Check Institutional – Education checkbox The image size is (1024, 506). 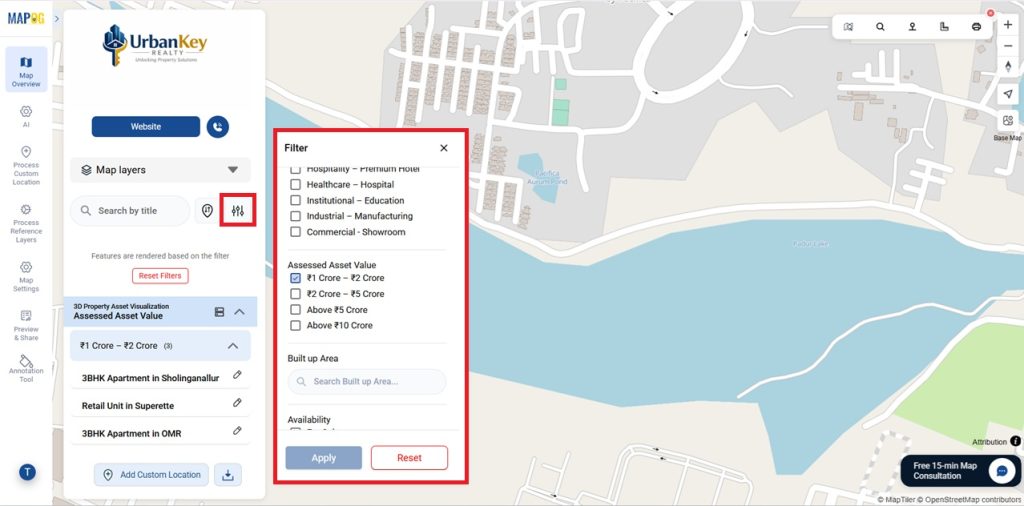tap(295, 200)
